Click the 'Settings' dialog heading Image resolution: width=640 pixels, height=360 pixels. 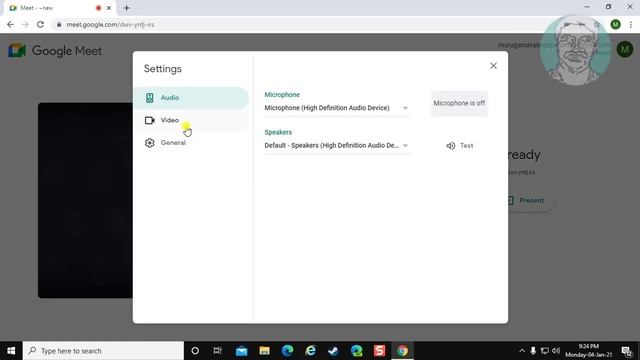[162, 69]
